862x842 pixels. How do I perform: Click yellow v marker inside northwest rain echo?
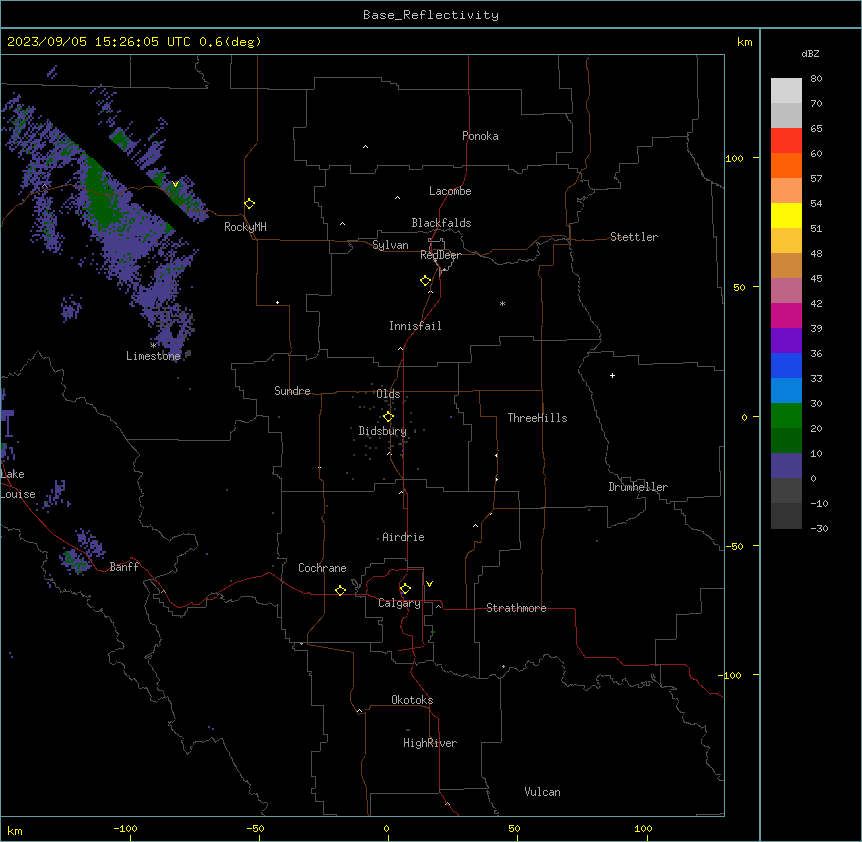point(175,184)
